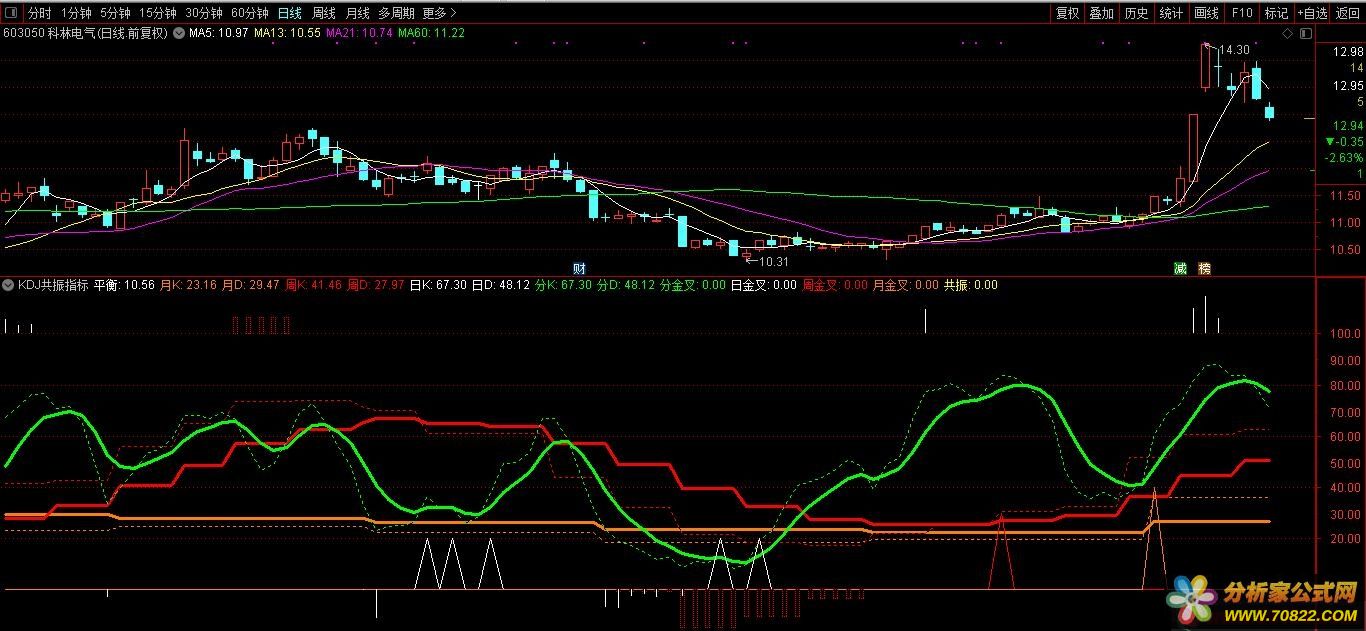
Task: Click the 财 marker on the chart
Action: point(579,269)
